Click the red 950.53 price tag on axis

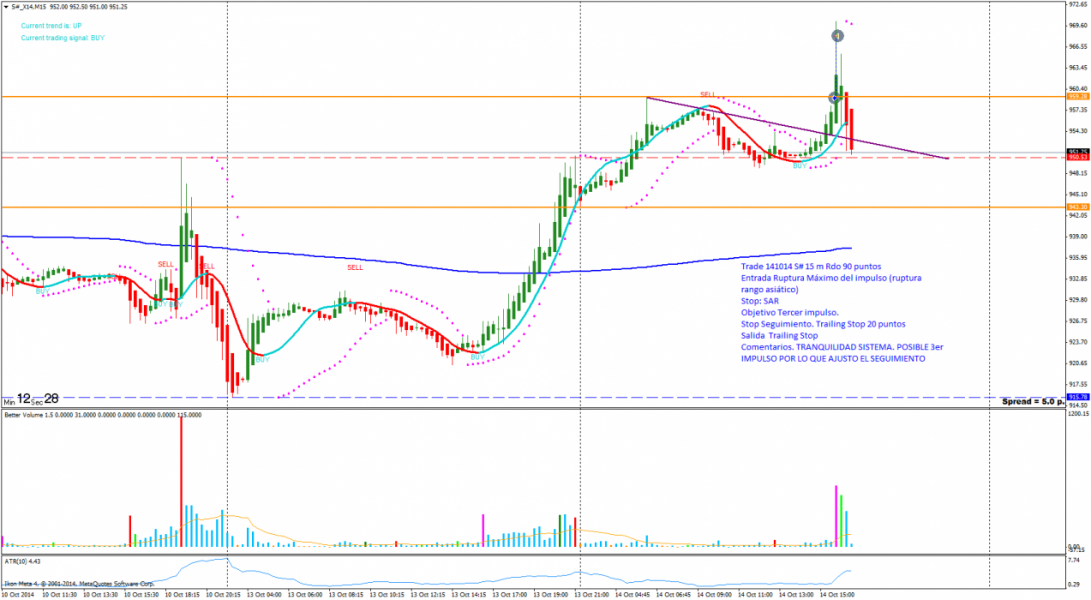[1077, 157]
